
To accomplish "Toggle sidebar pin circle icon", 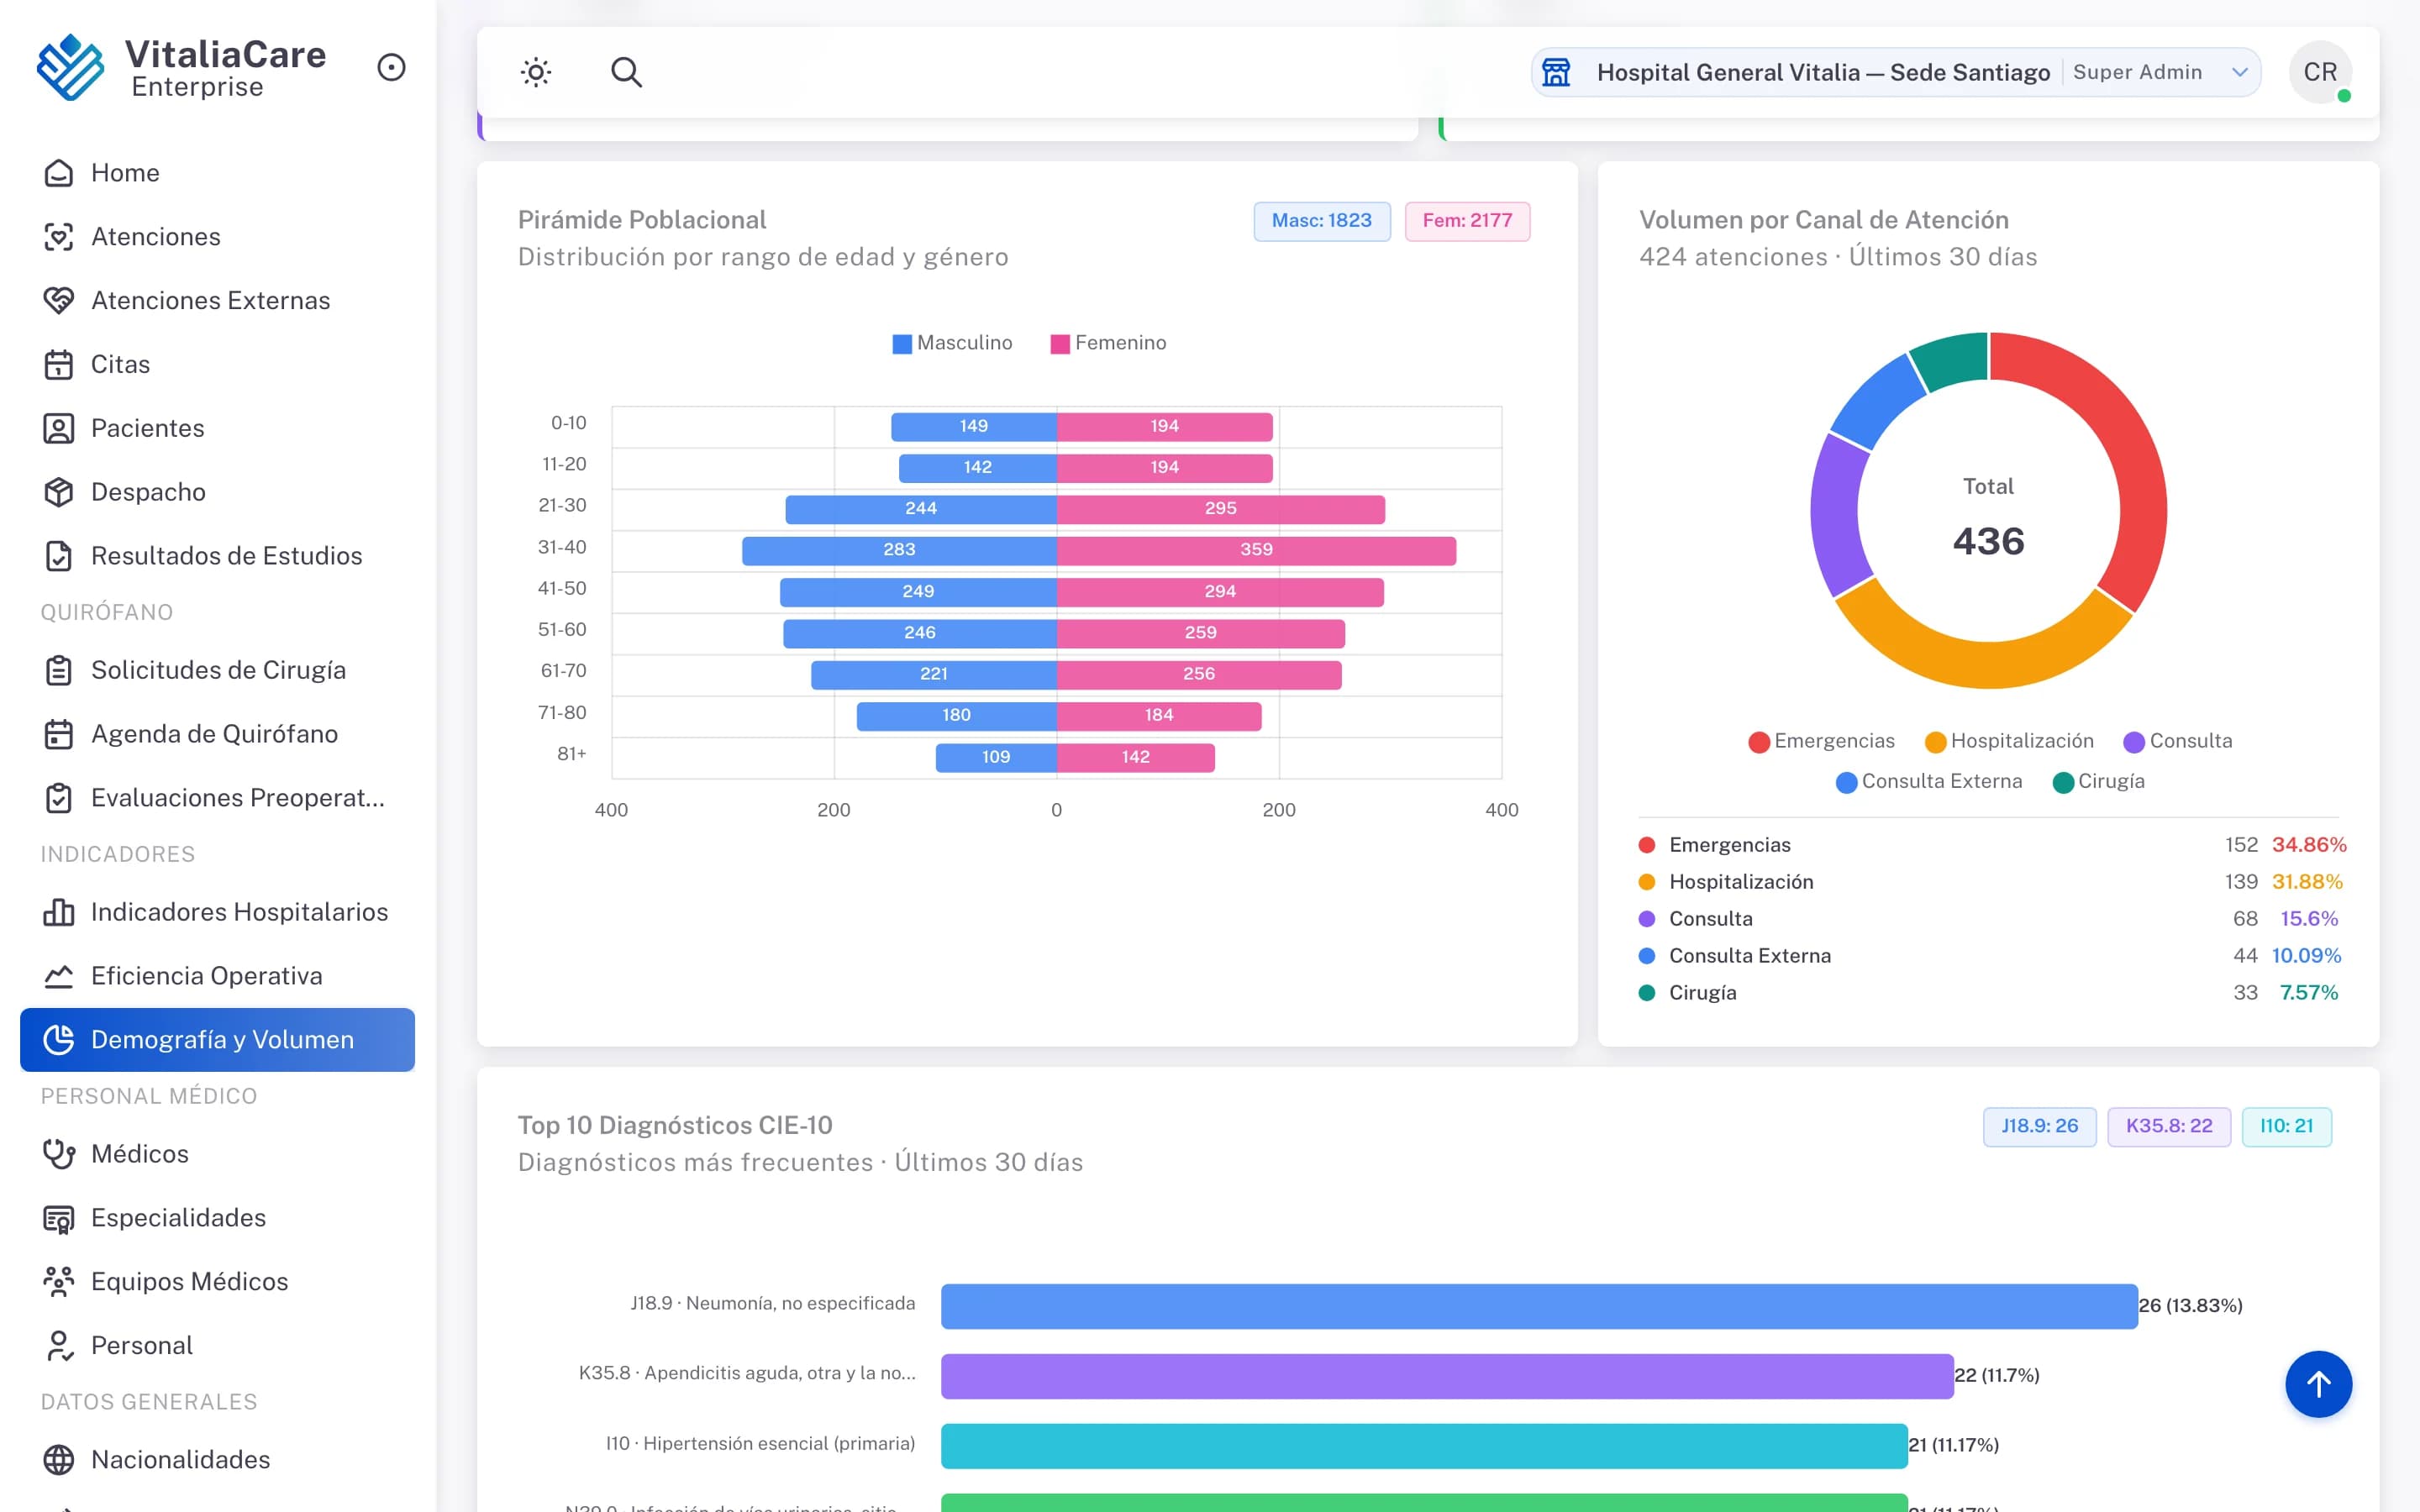I will 391,67.
